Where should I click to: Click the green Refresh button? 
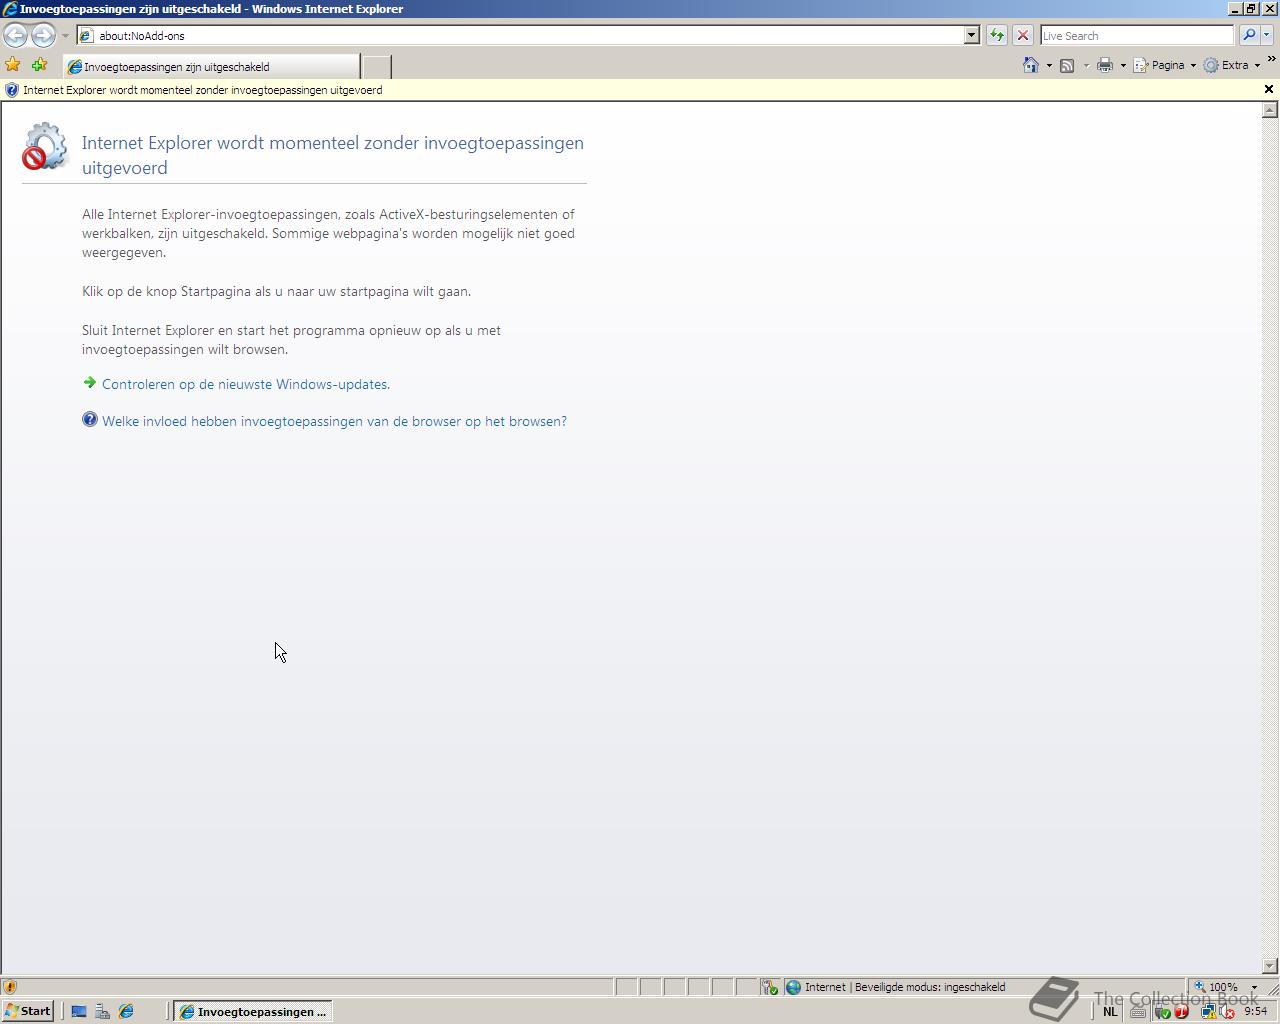997,35
